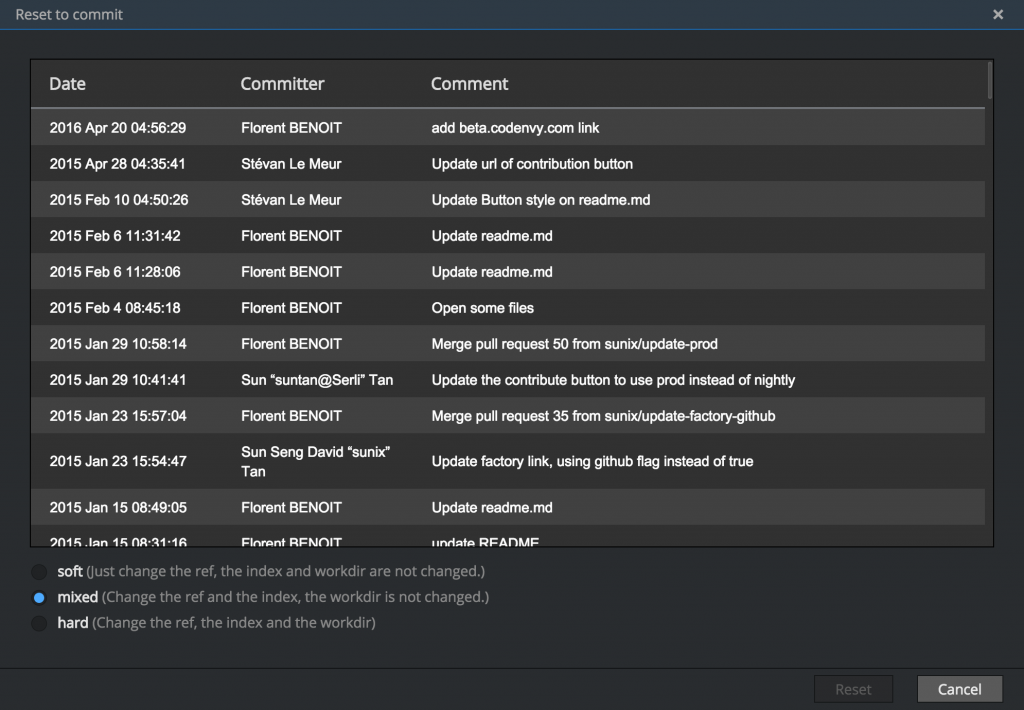Select commit 'Update Button style on readme.md'
This screenshot has height=710, width=1024.
540,200
